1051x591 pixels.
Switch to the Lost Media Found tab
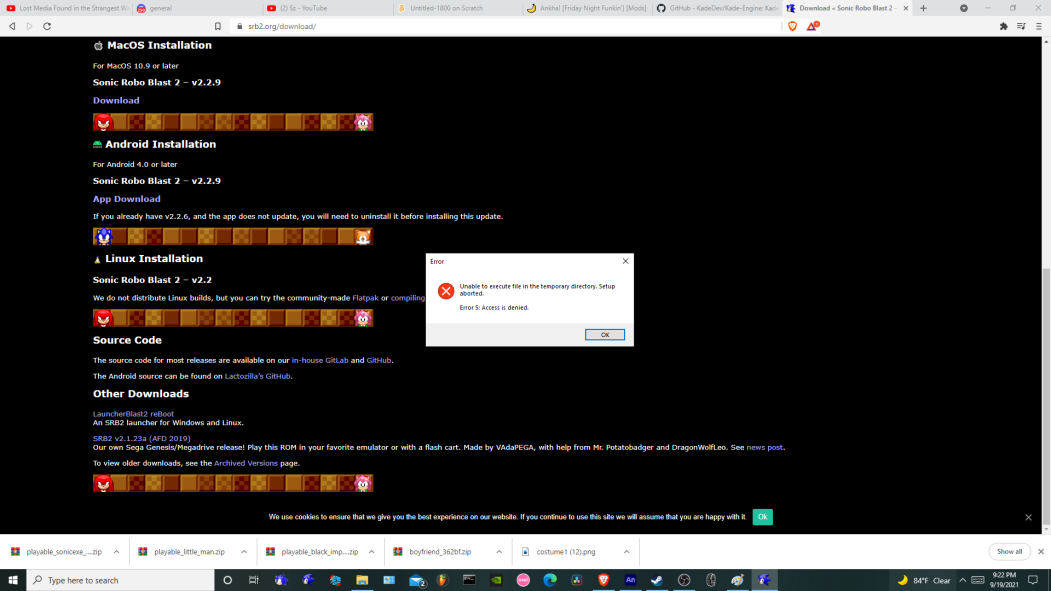[66, 8]
